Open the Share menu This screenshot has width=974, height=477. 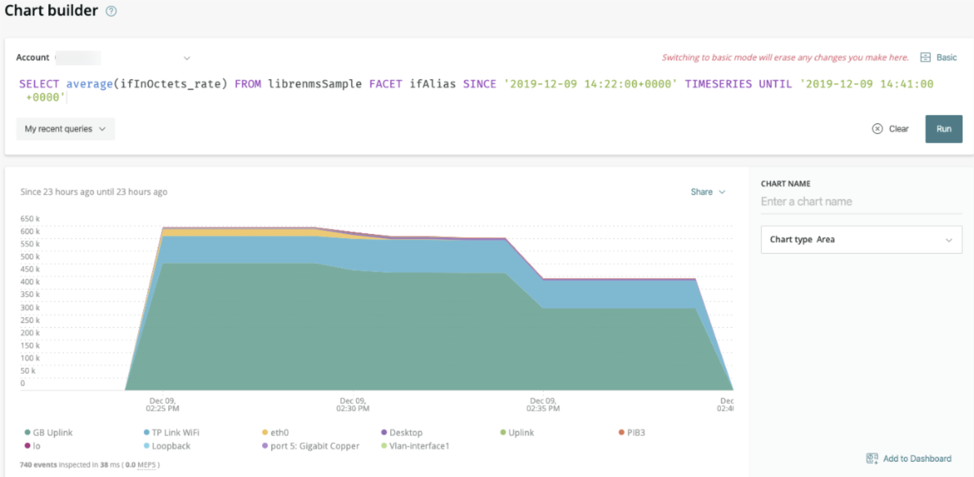coord(708,192)
